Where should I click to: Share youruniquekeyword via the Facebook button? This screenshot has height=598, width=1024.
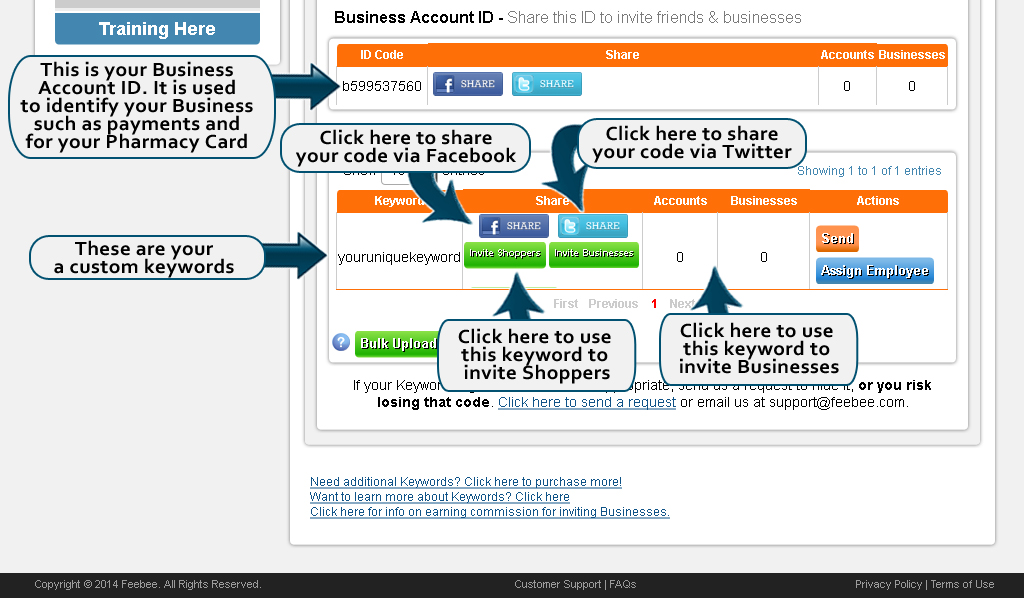click(x=513, y=226)
